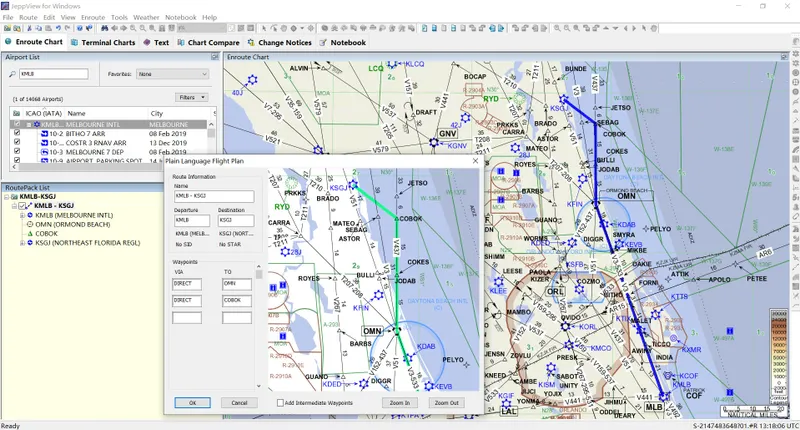Select OMN (ORMOND BEACH) in route tree

(x=72, y=224)
